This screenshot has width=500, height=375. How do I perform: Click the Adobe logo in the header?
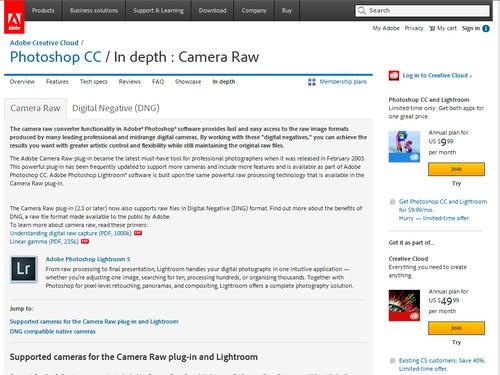click(x=14, y=17)
